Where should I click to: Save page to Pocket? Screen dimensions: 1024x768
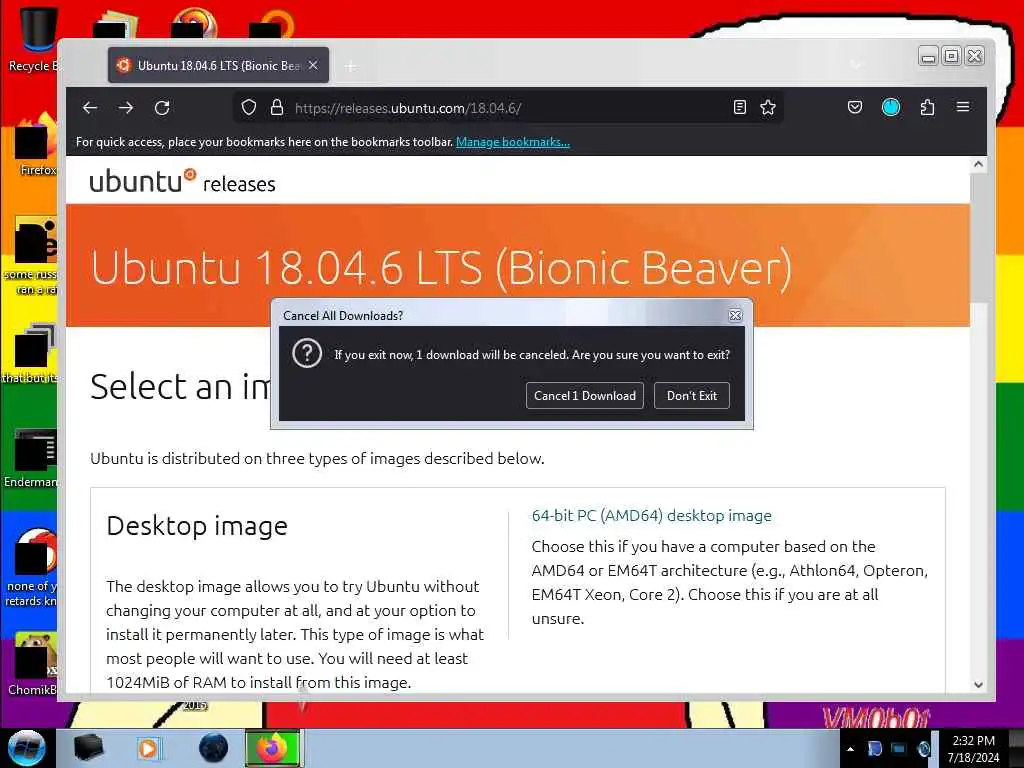(x=855, y=108)
